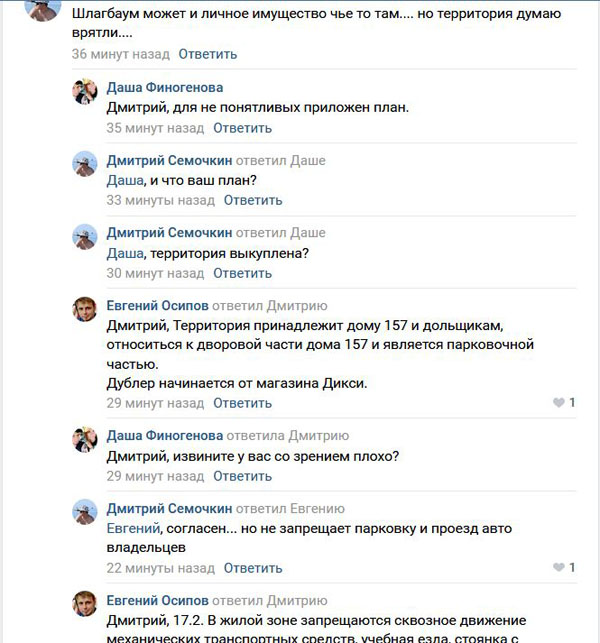
Task: Reply to Dmitry's comment from 33 minutes ago
Action: 253,200
